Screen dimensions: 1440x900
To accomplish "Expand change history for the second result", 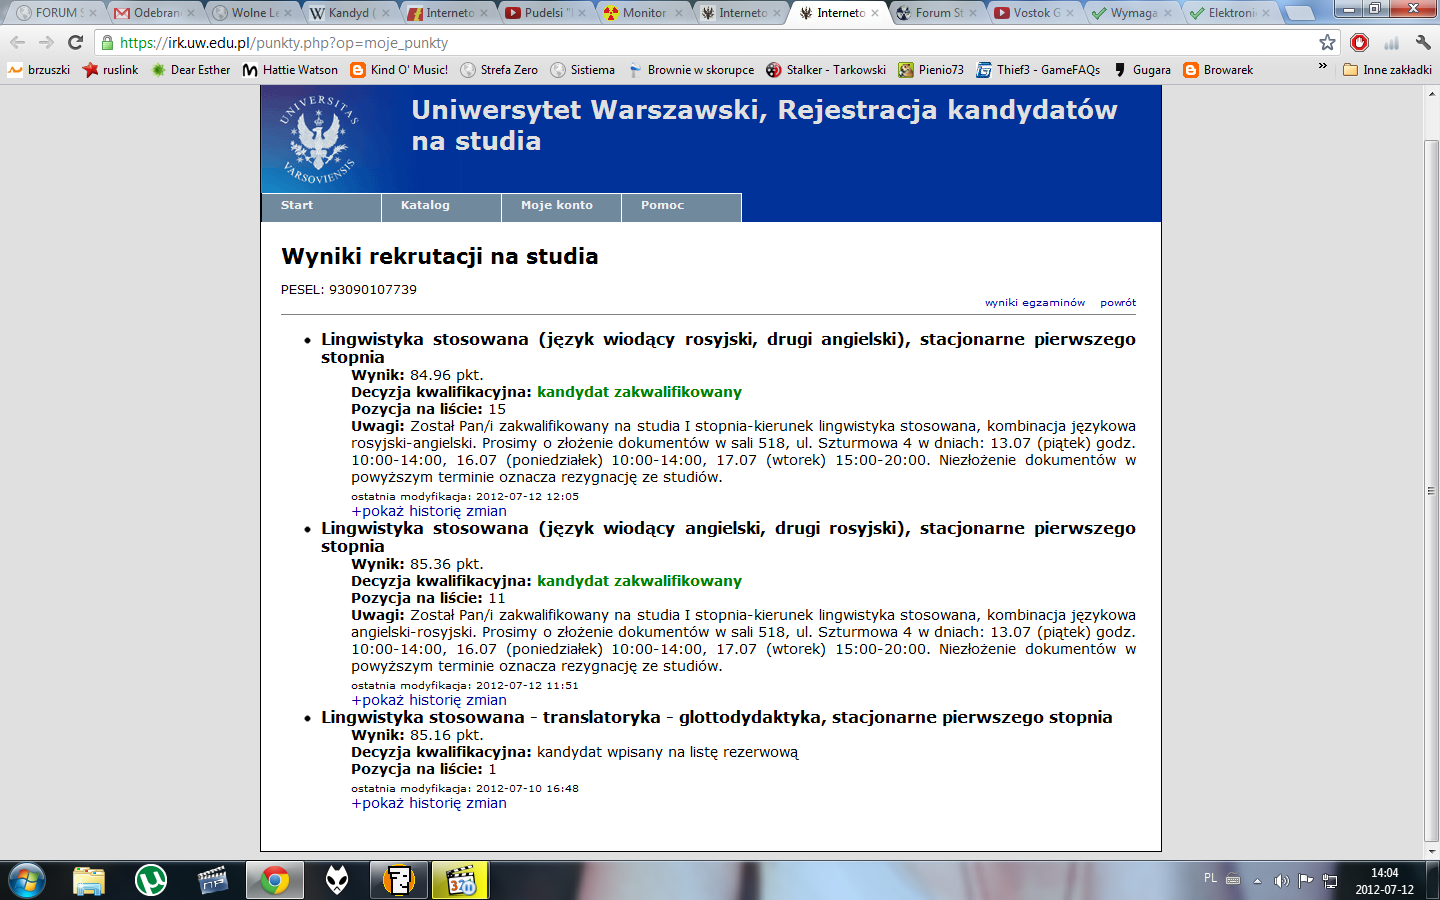I will click(x=429, y=700).
